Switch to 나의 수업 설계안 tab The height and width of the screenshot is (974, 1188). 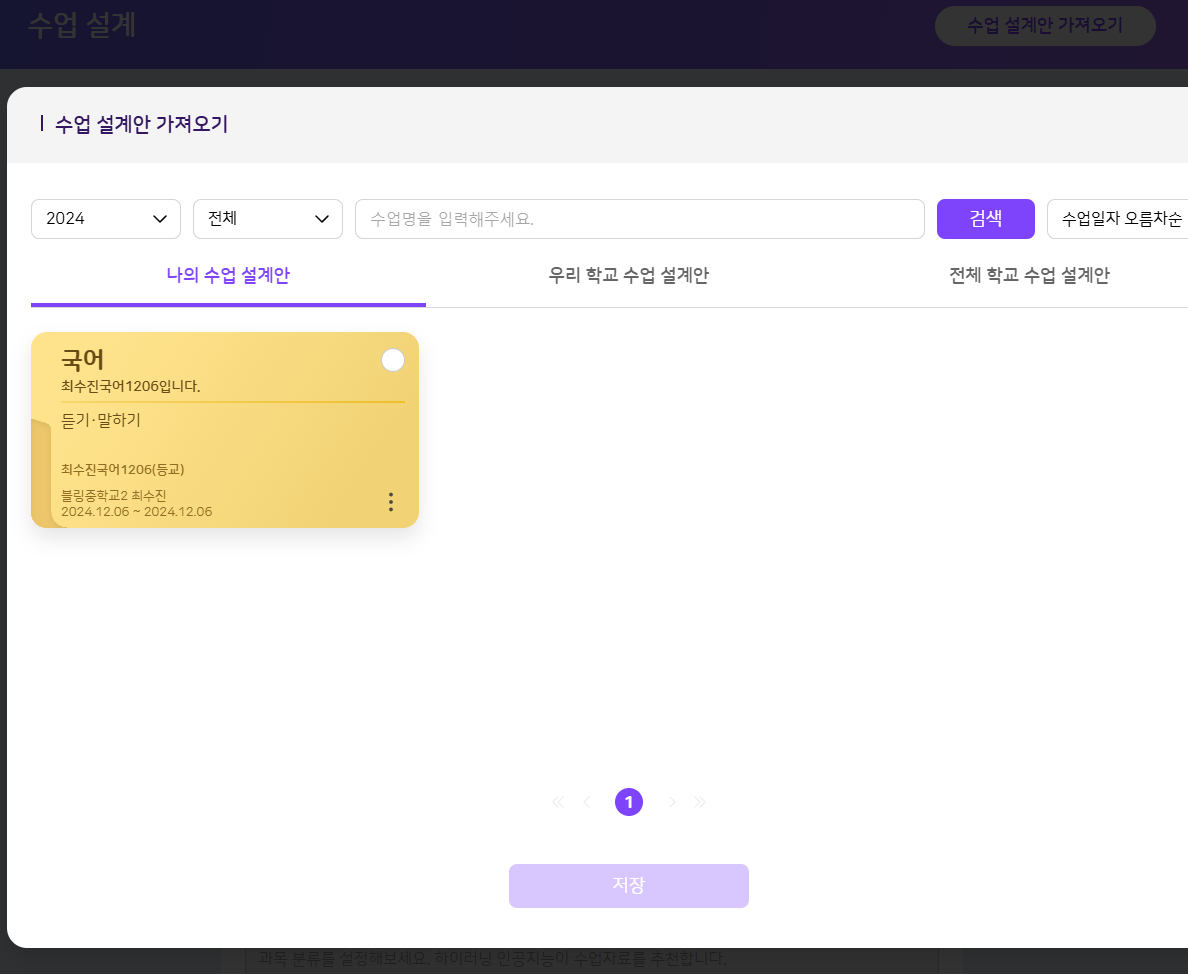point(228,276)
